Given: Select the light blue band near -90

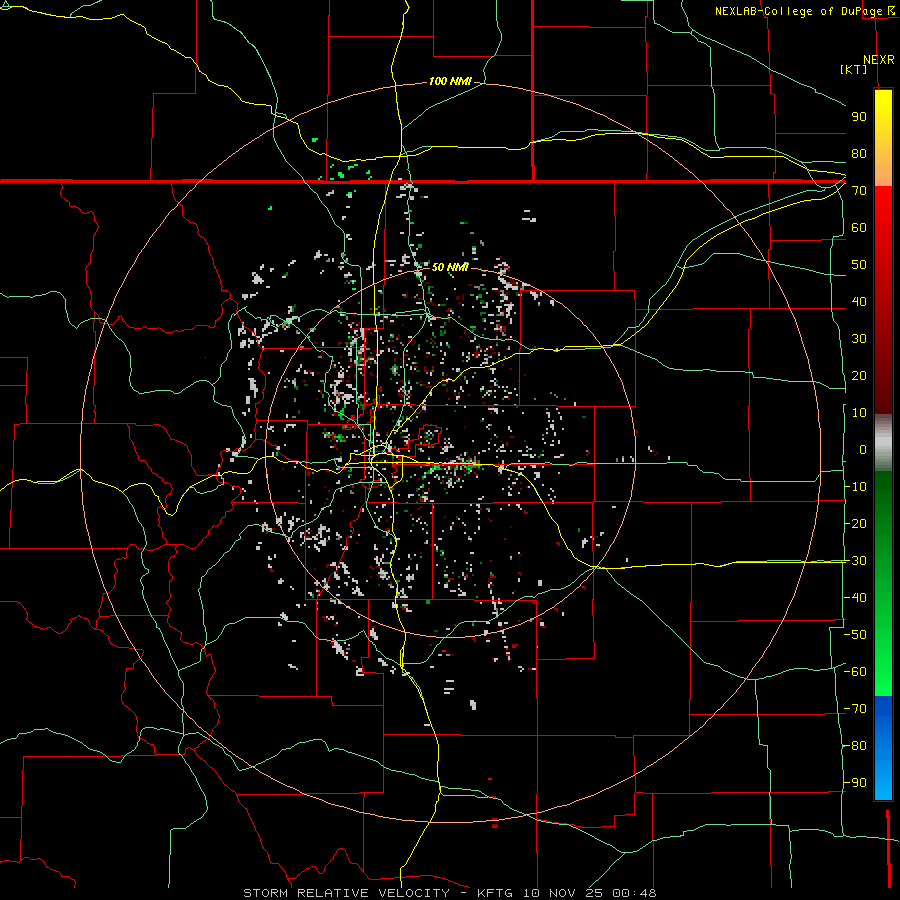Looking at the screenshot, I should tap(883, 781).
